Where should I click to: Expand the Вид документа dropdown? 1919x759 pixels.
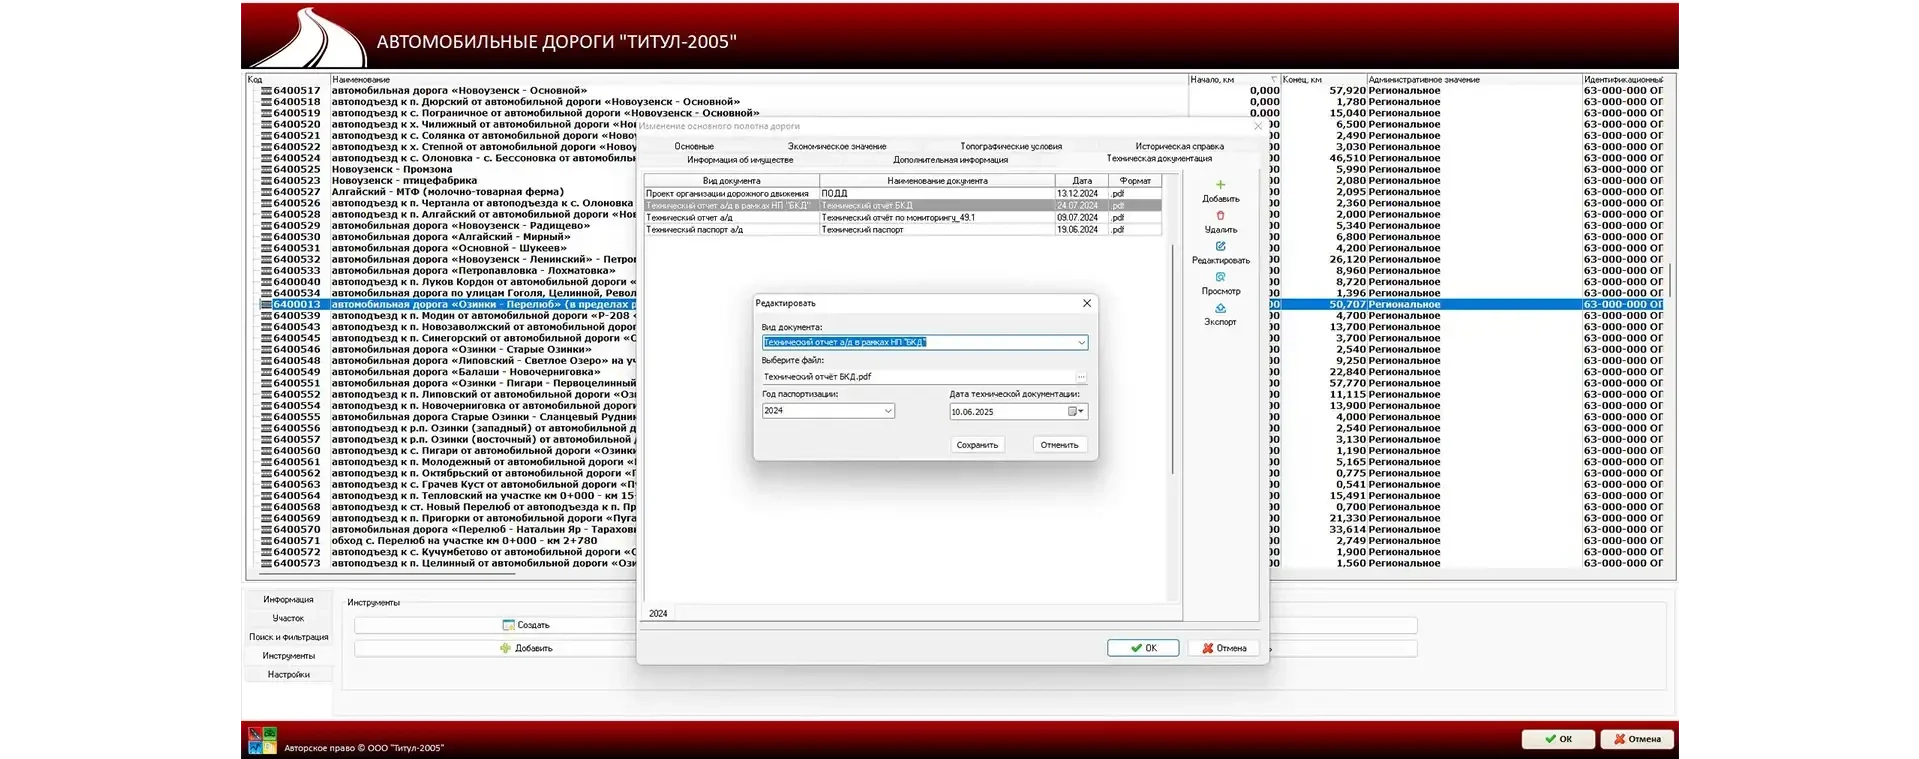pyautogui.click(x=1081, y=343)
